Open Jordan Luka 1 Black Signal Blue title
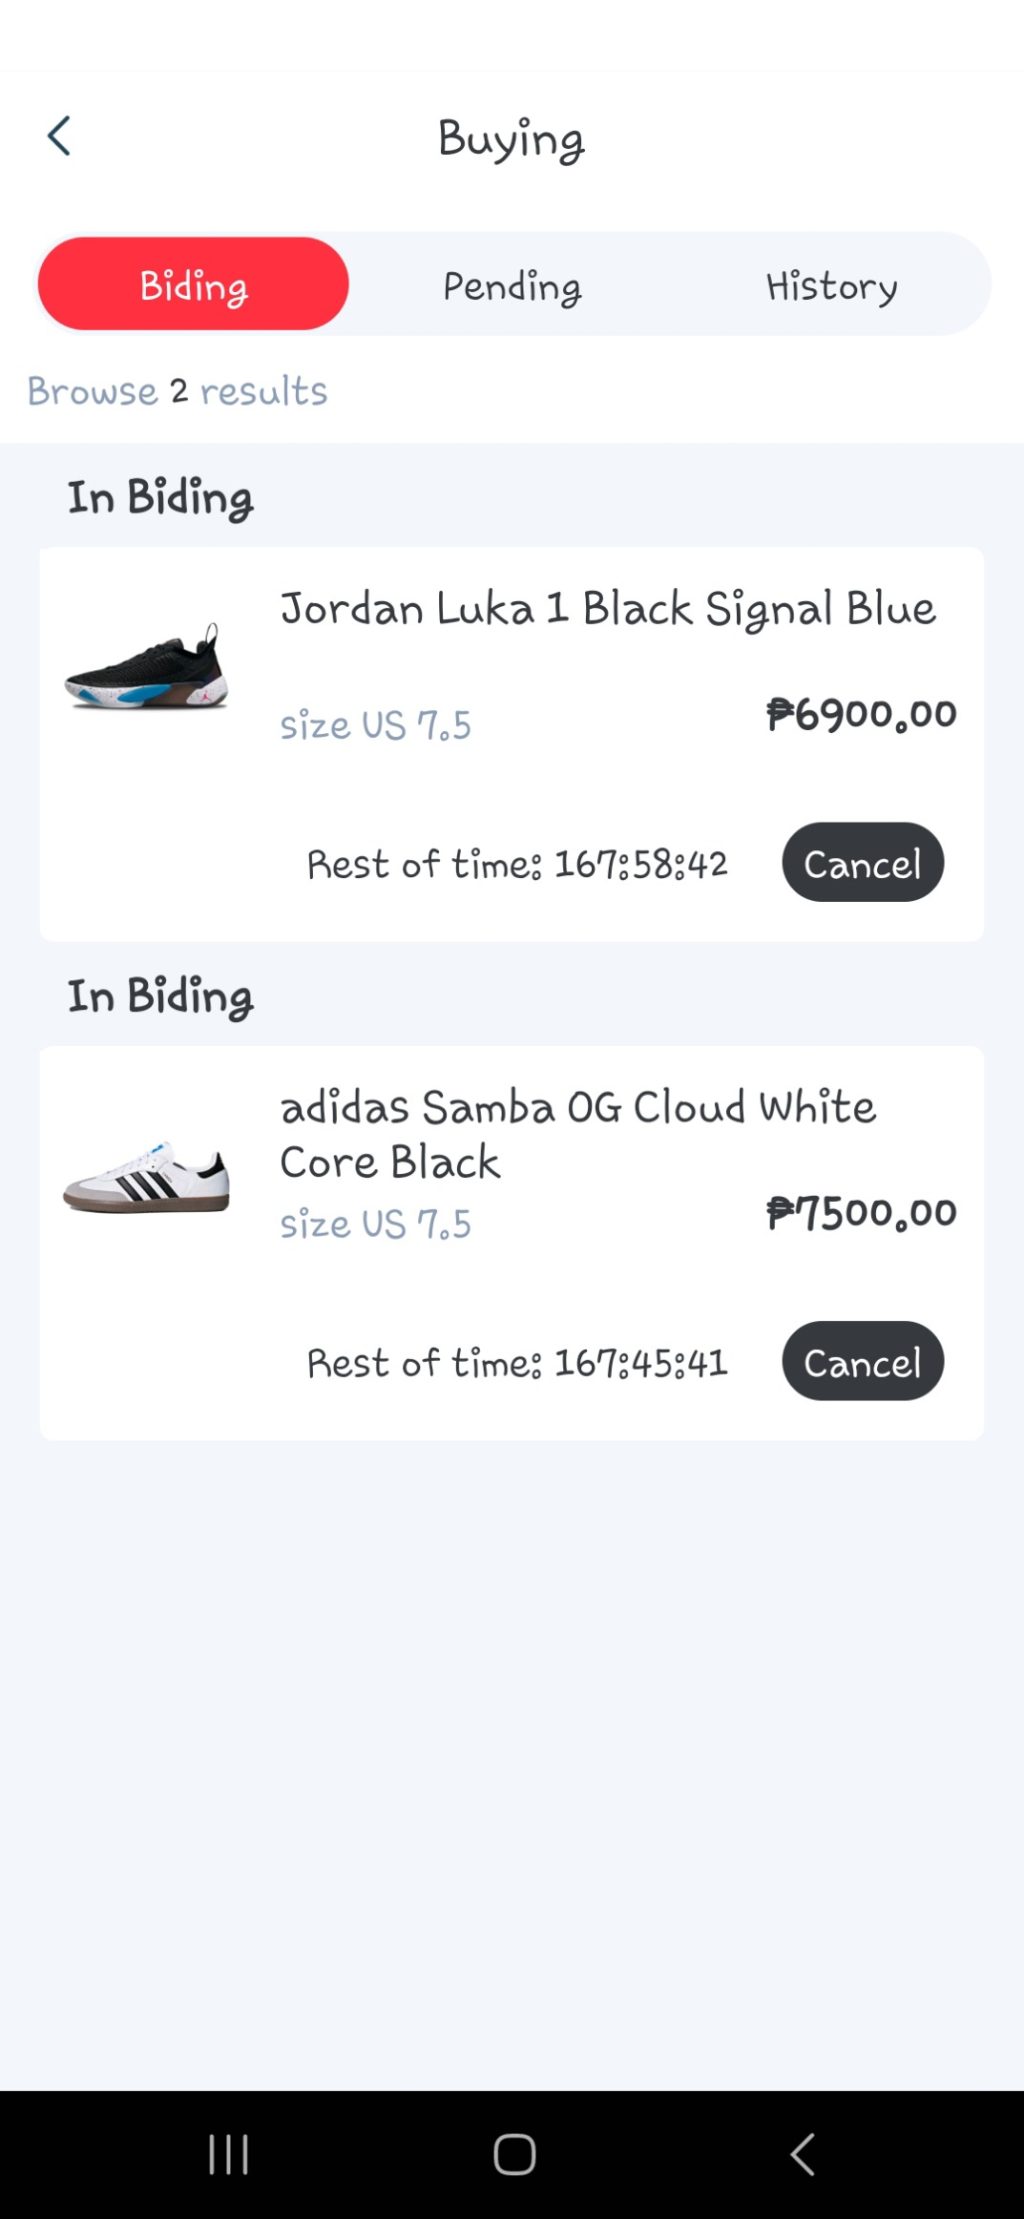 click(608, 609)
